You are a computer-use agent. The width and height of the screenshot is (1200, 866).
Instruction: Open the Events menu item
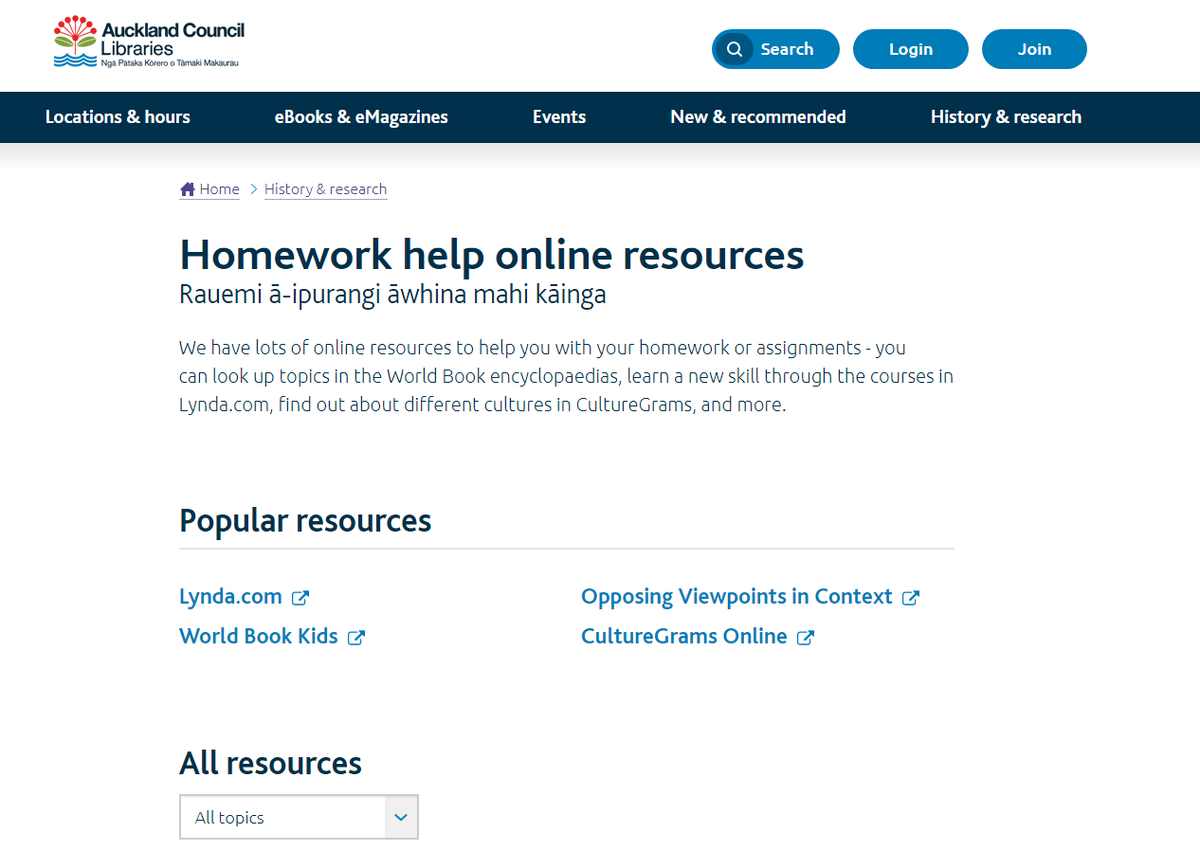pos(559,117)
